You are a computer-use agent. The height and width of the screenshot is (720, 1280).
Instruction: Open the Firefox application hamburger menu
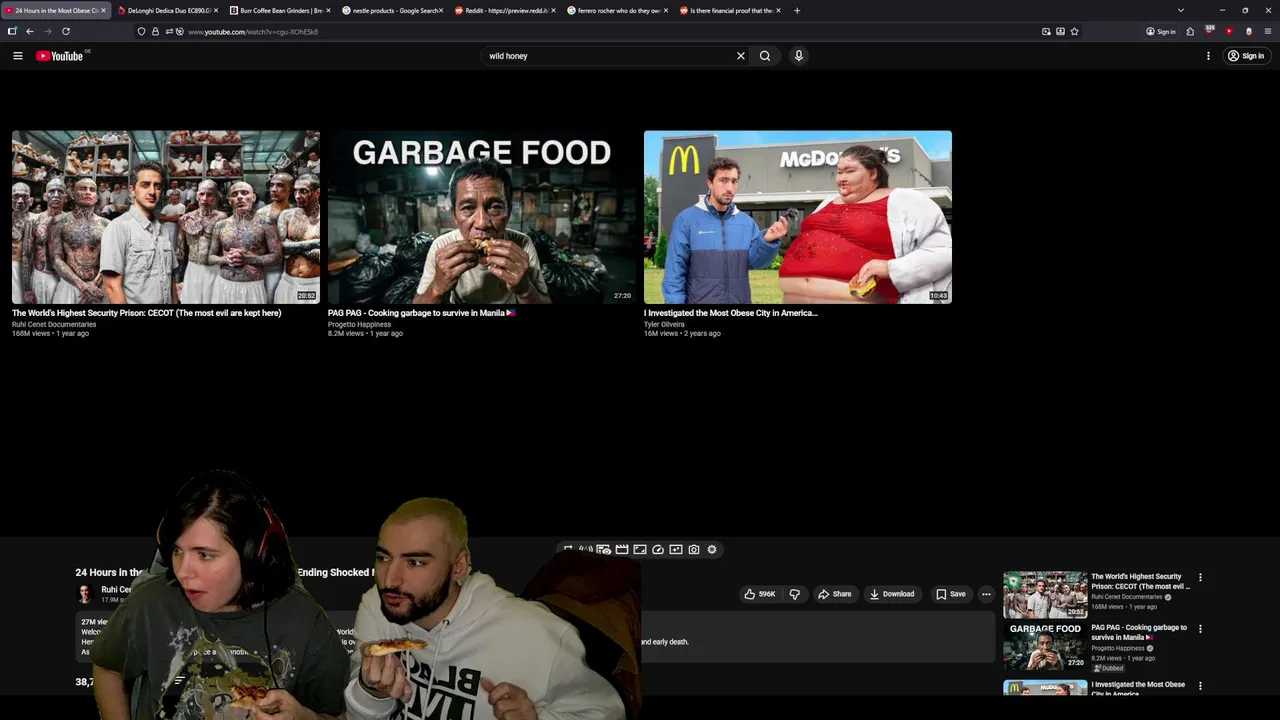(1268, 32)
